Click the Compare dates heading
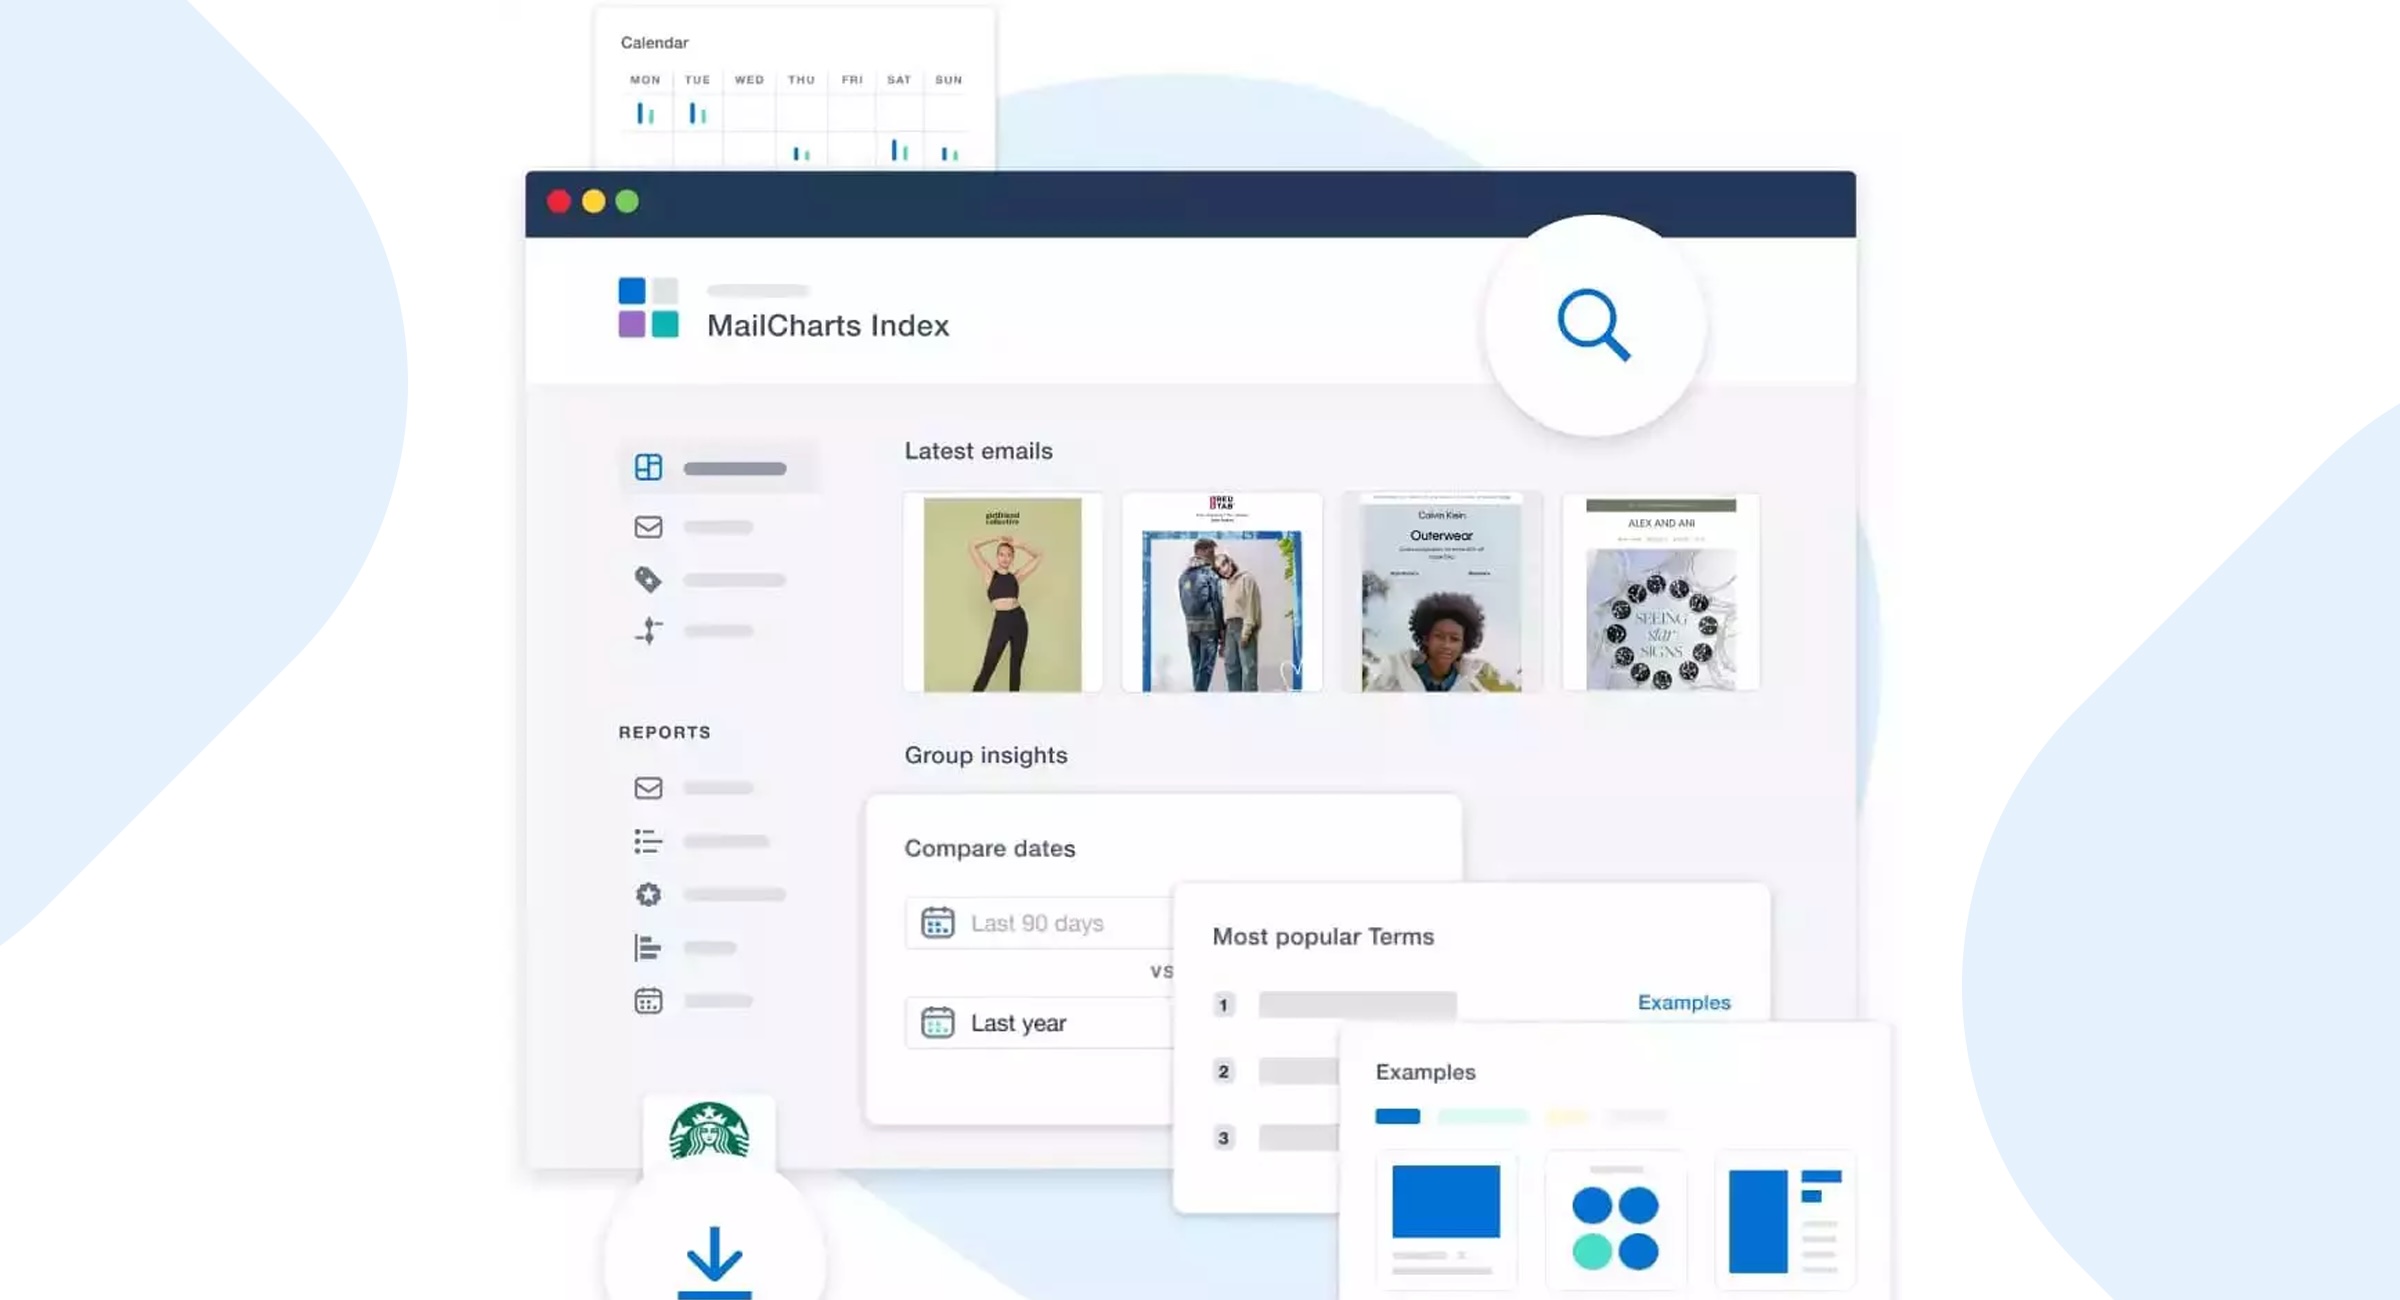This screenshot has height=1300, width=2400. [990, 848]
